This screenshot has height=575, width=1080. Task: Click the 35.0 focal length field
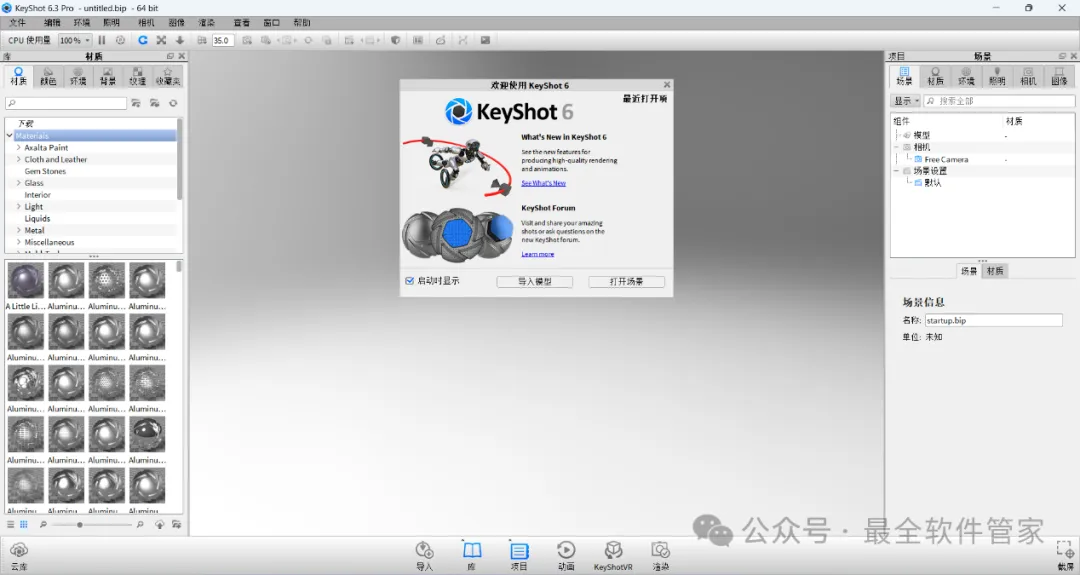pos(222,41)
